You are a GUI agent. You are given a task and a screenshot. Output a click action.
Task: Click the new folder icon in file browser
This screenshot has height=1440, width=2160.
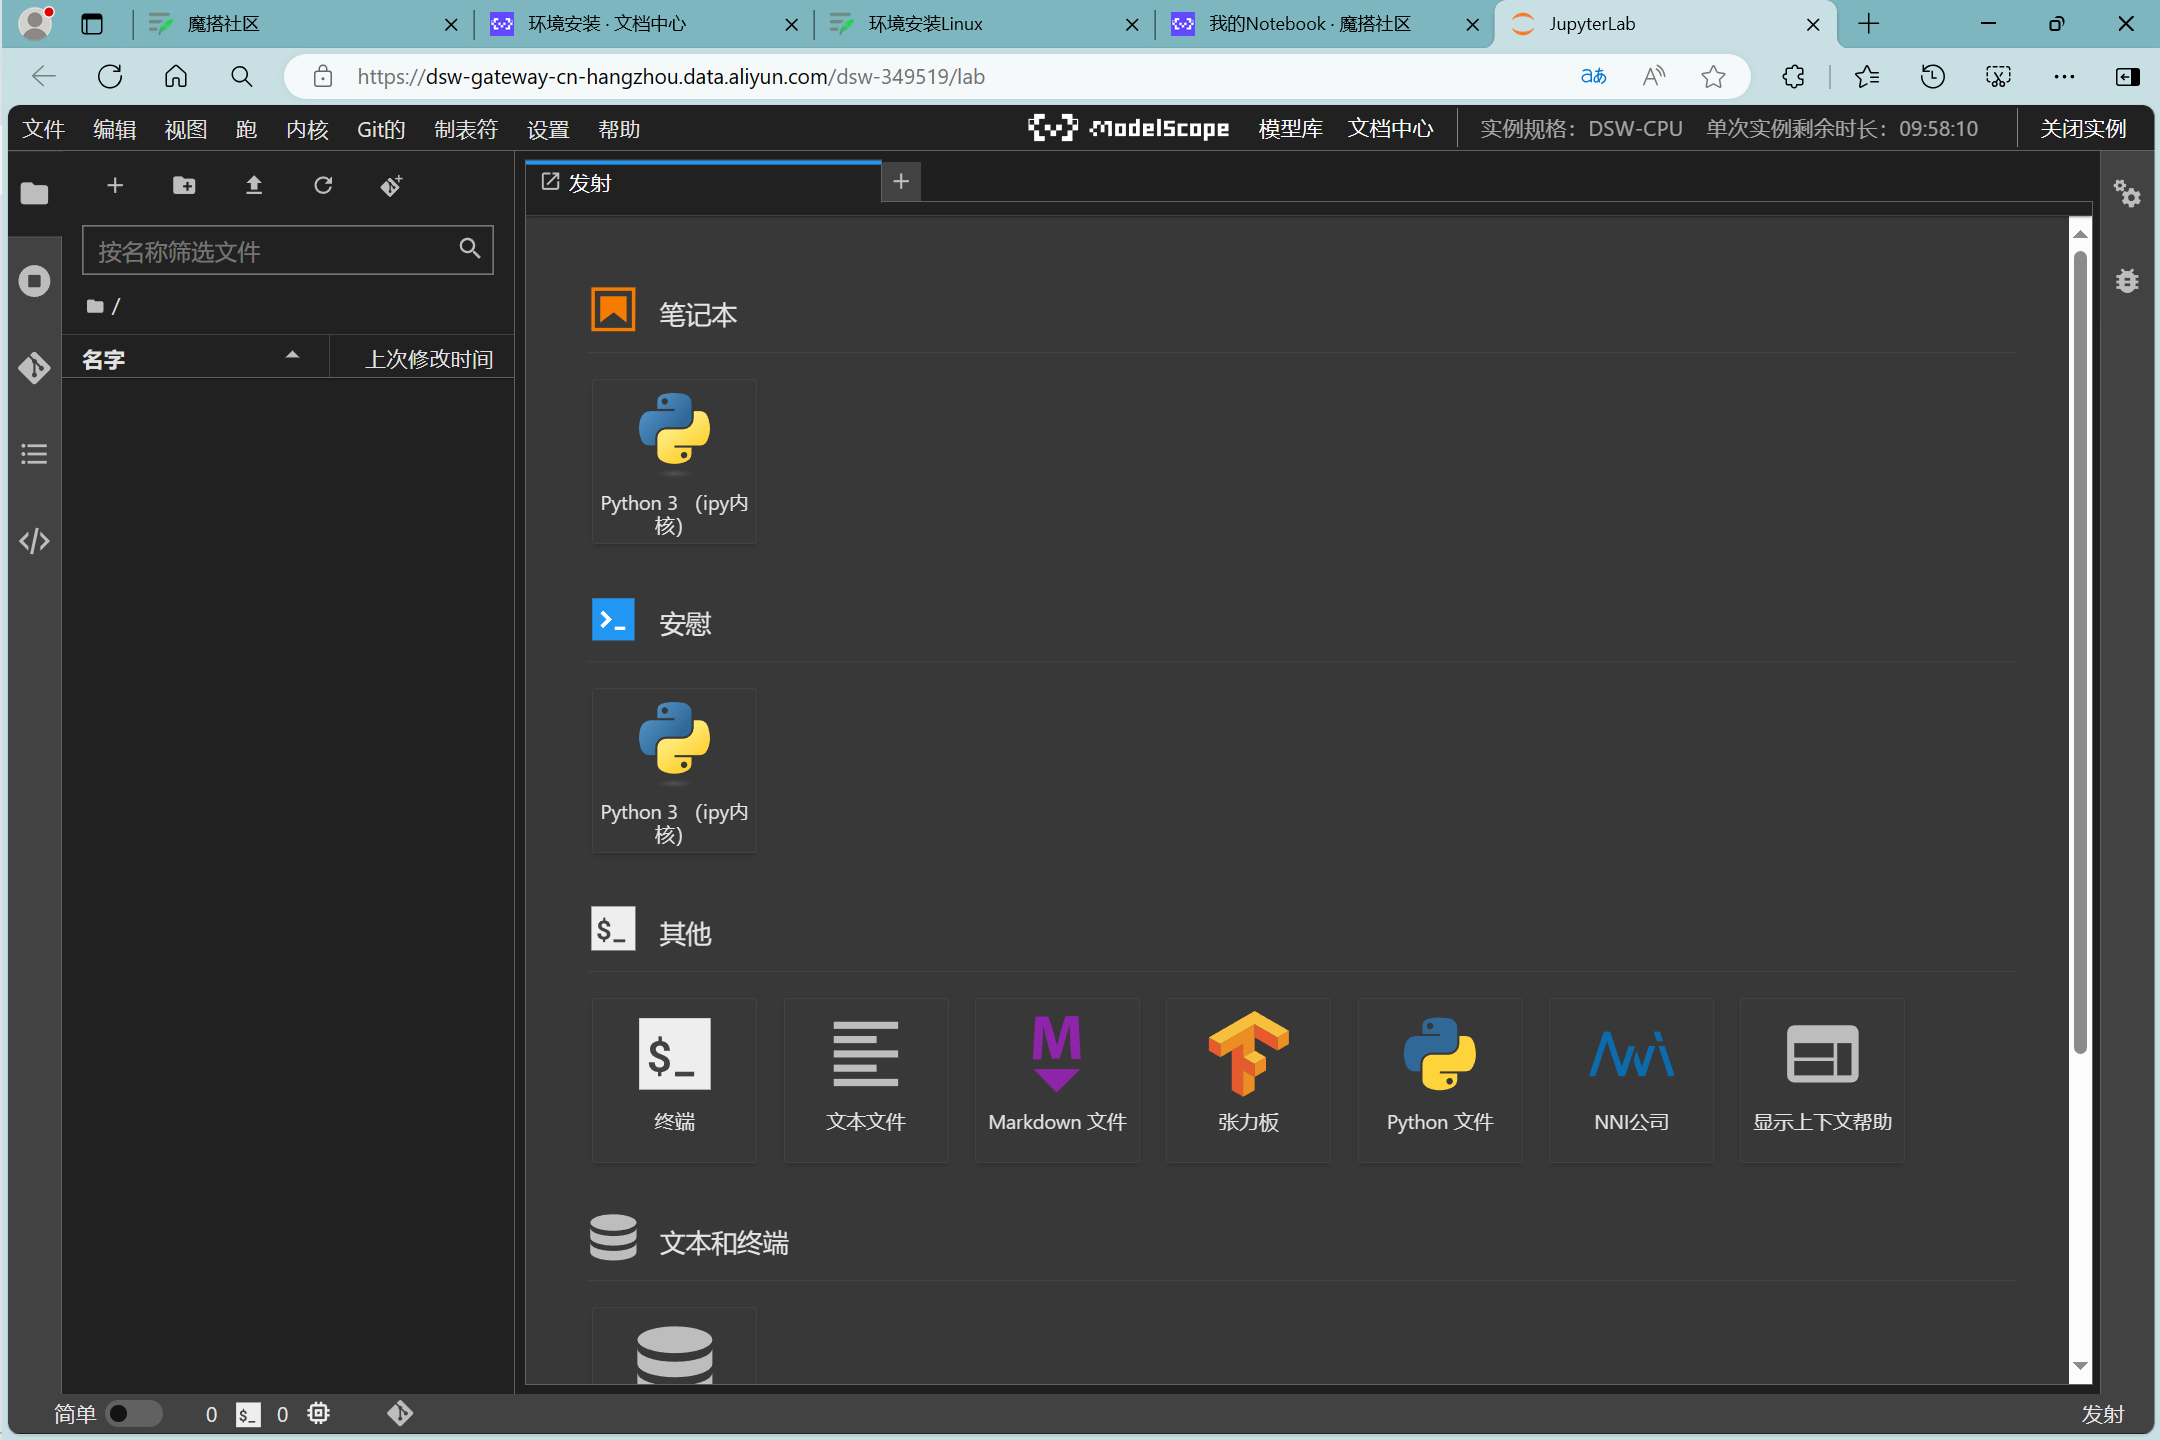184,185
